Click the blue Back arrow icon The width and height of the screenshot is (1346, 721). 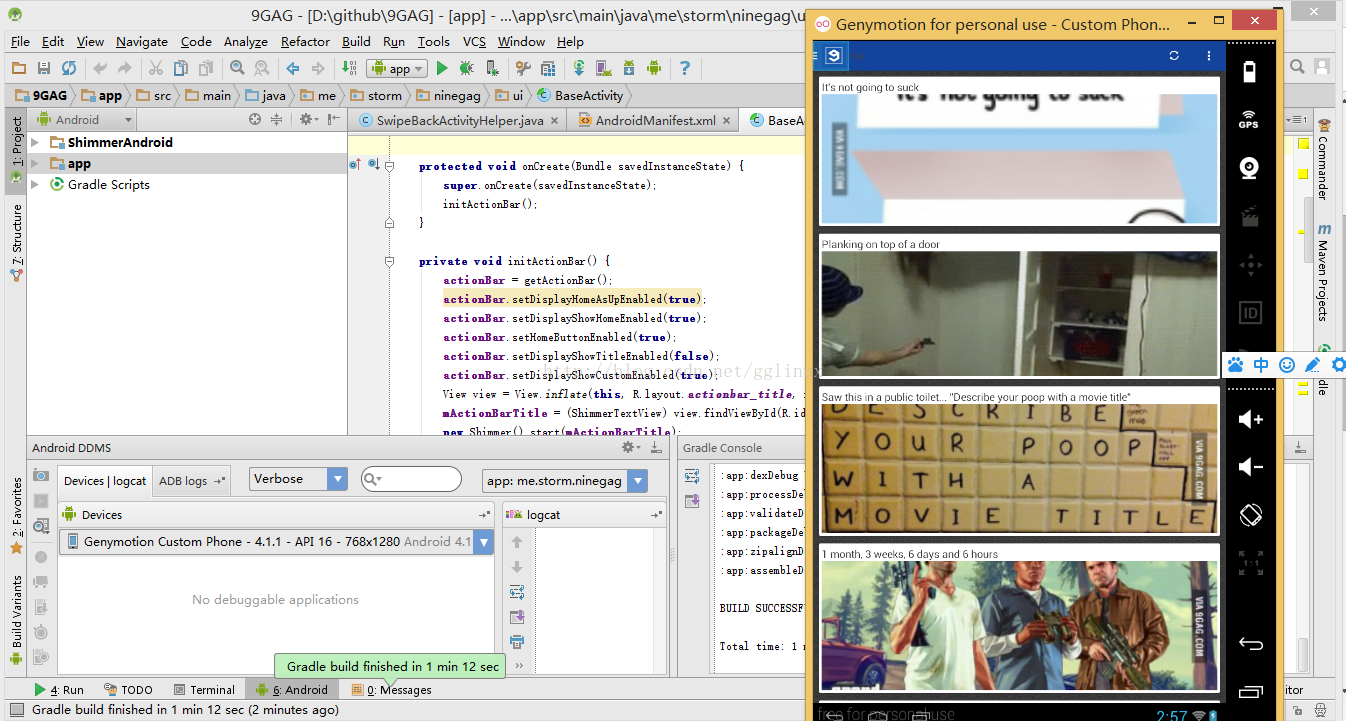coord(293,68)
